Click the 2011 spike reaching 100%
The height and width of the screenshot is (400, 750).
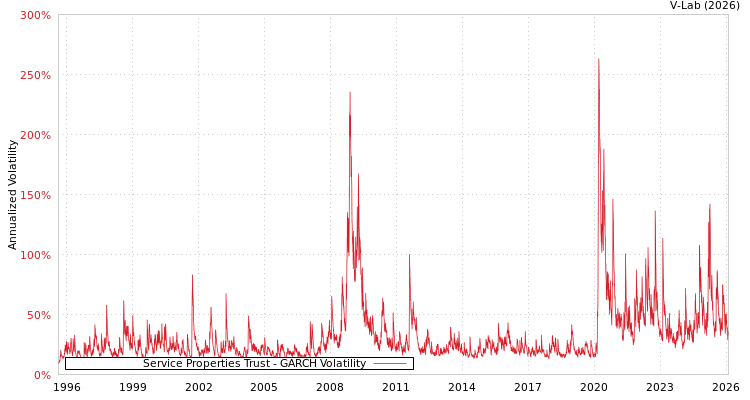(x=409, y=255)
